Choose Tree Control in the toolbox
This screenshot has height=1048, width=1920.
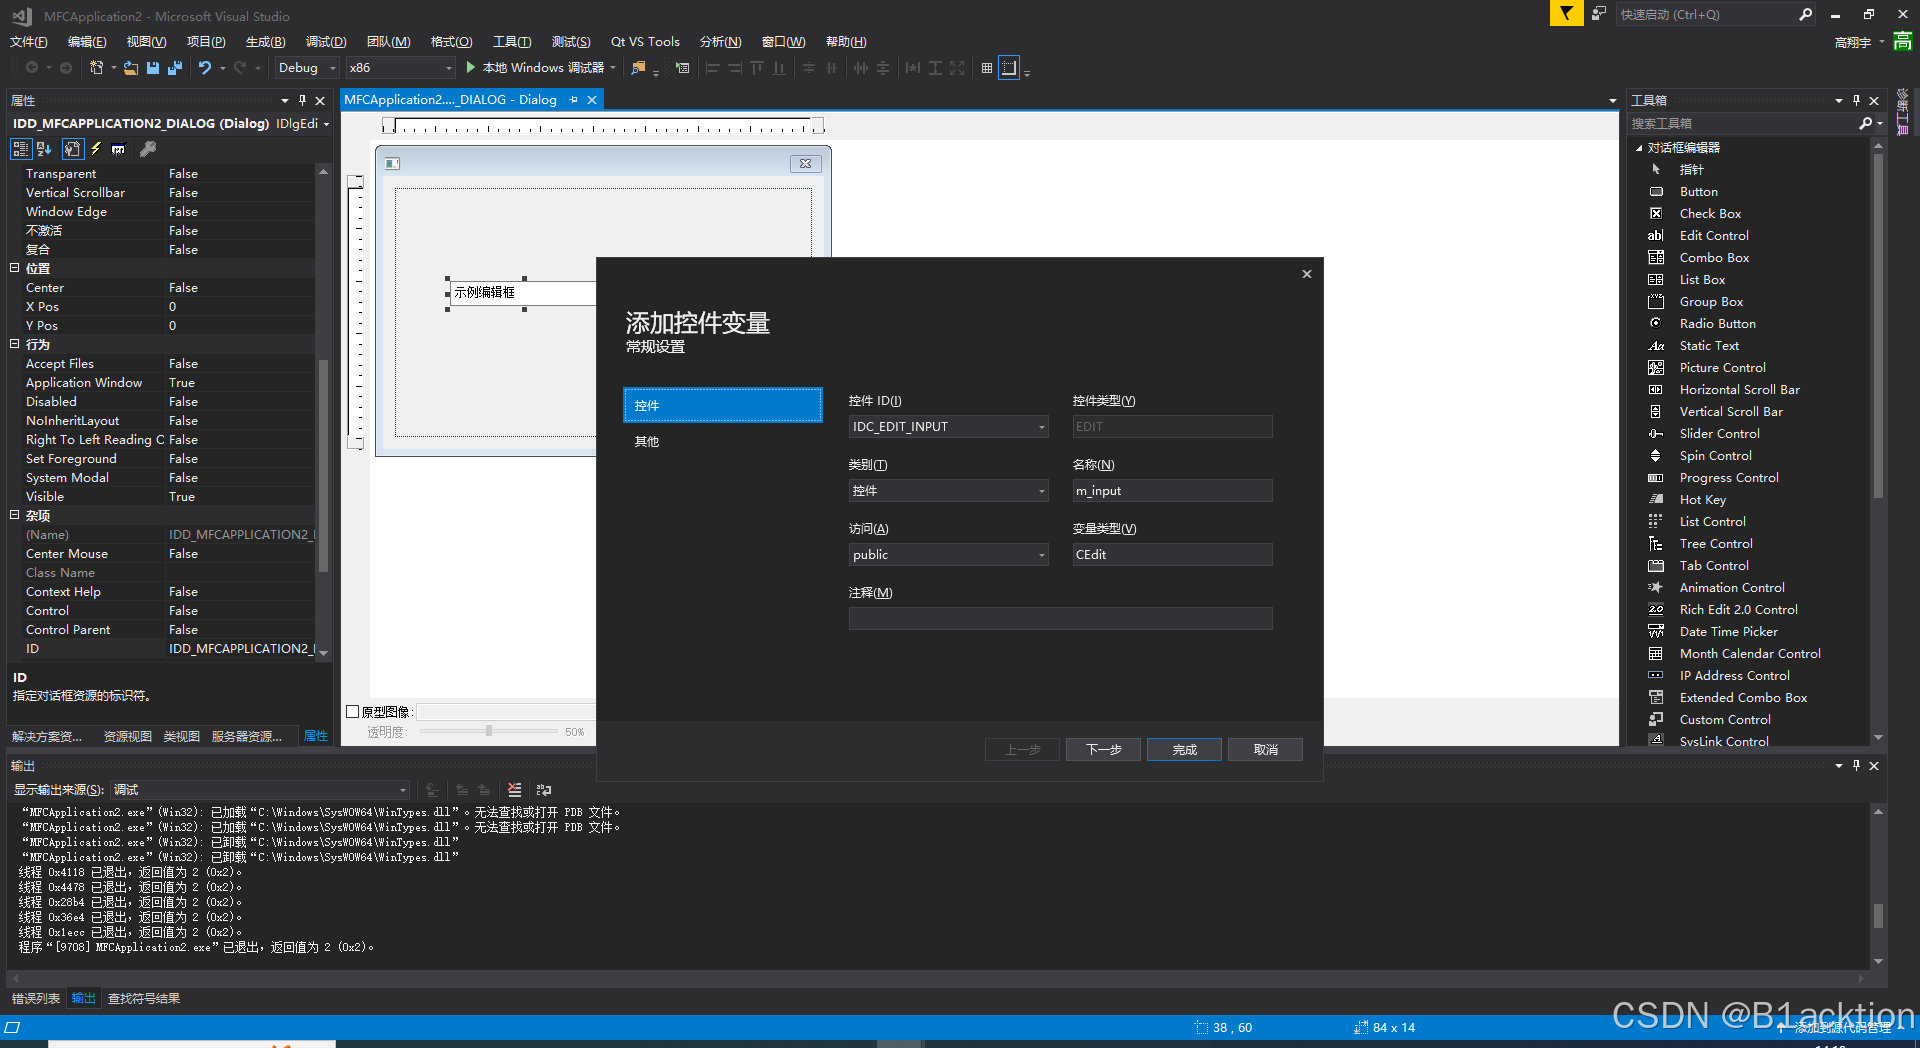[1715, 543]
